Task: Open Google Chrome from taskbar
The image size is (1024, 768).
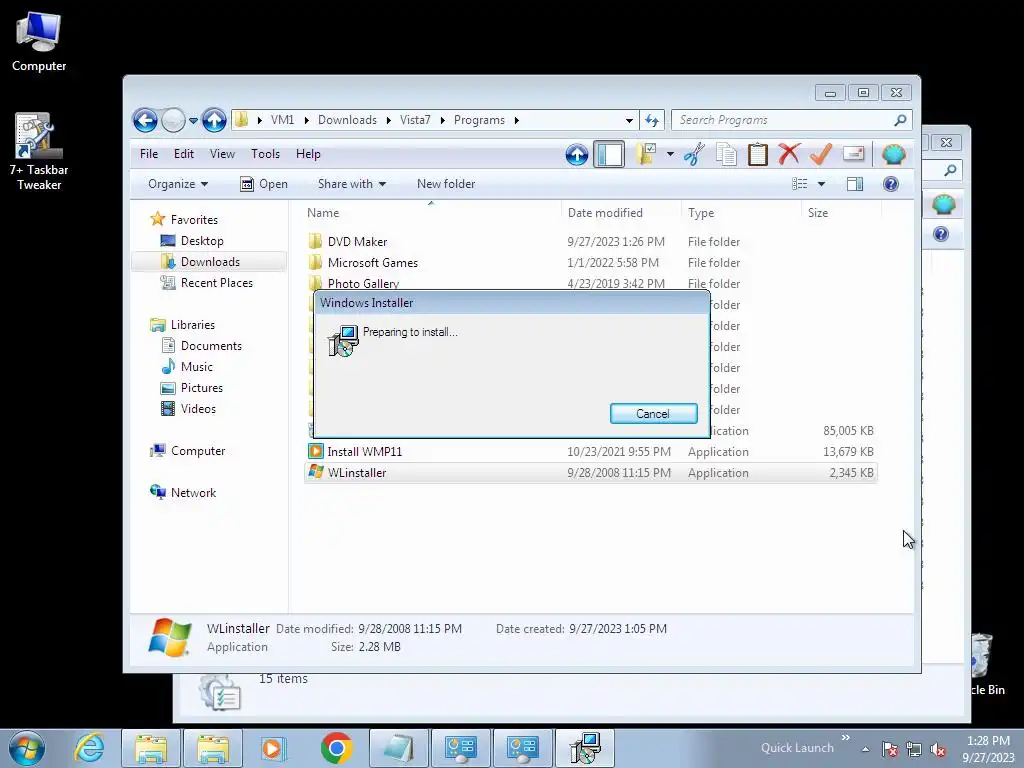Action: (x=337, y=748)
